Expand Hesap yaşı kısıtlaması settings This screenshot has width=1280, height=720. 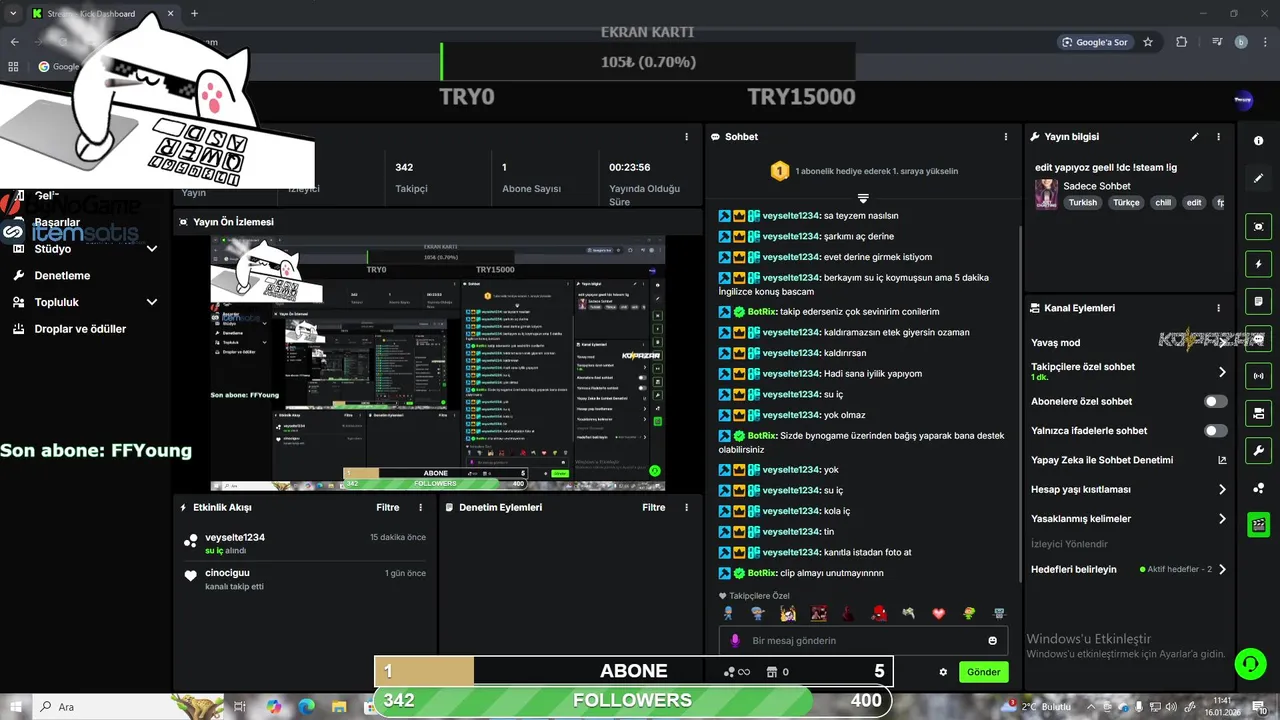pyautogui.click(x=1222, y=490)
